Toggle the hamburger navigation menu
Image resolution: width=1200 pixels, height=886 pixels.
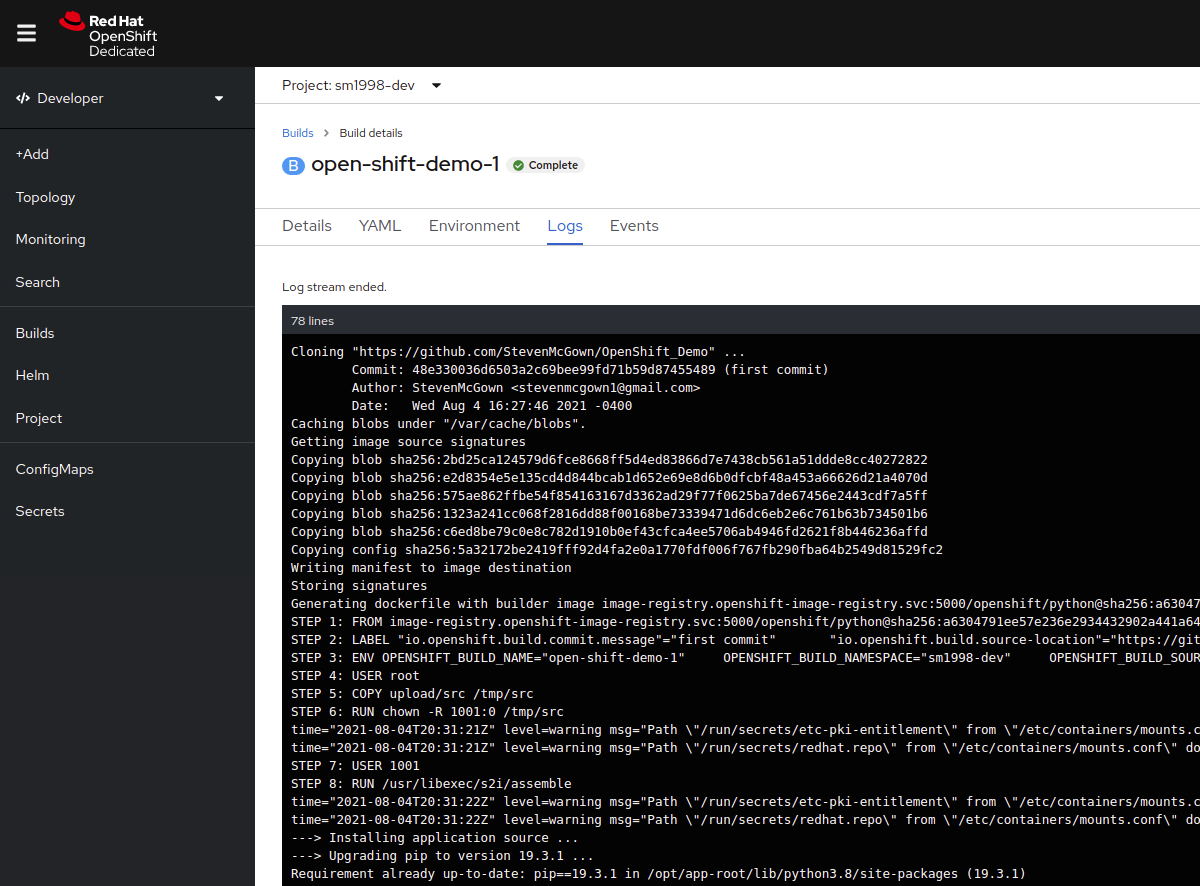click(x=27, y=33)
